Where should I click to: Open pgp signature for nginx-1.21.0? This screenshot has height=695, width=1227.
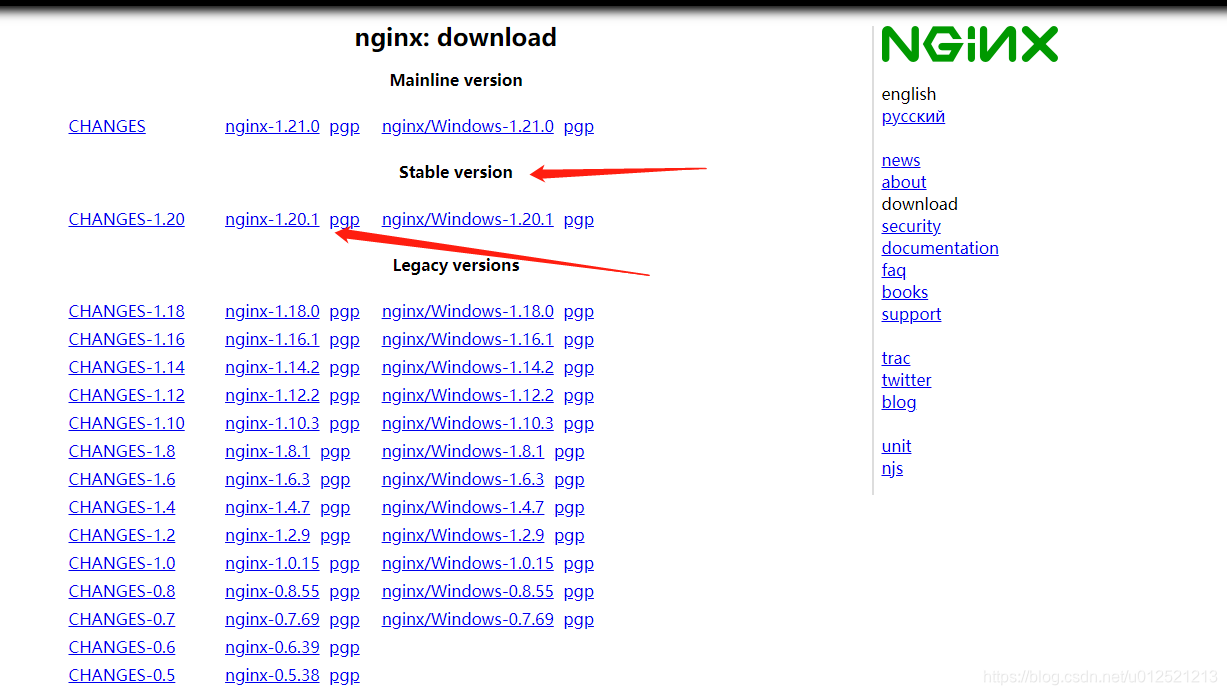[344, 127]
